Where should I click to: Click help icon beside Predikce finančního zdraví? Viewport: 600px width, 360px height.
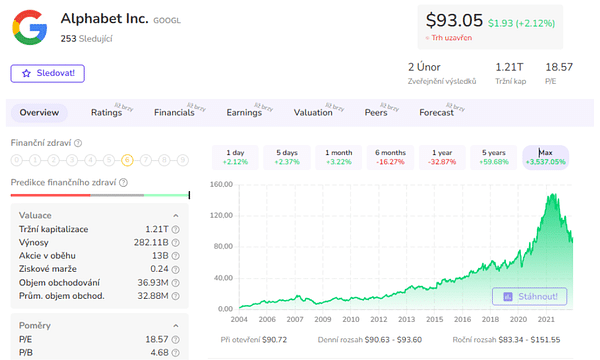click(123, 182)
